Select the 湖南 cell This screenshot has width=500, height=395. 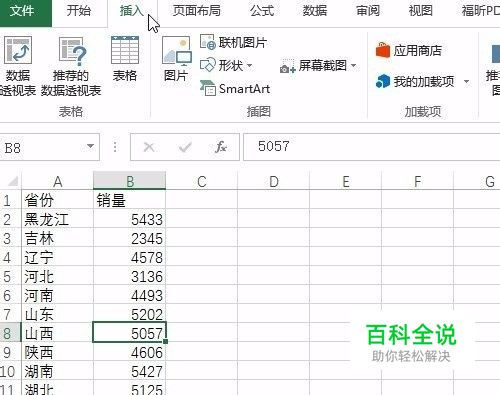(x=57, y=371)
